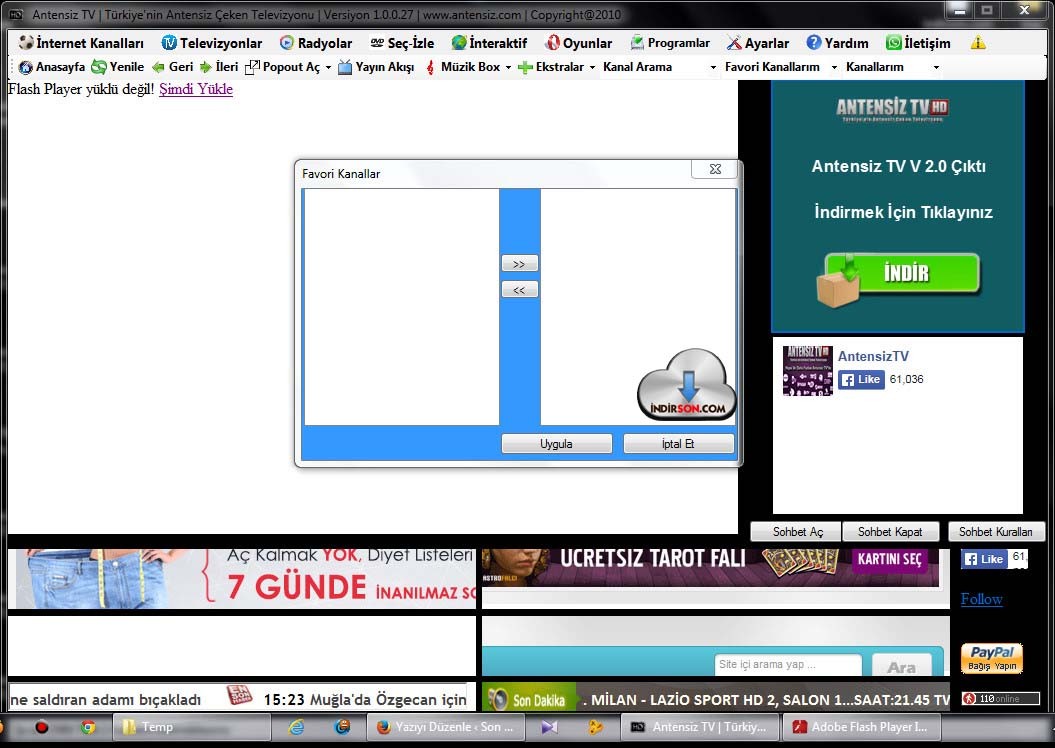The height and width of the screenshot is (748, 1055).
Task: Open the Kanal Arama combo box
Action: click(660, 67)
